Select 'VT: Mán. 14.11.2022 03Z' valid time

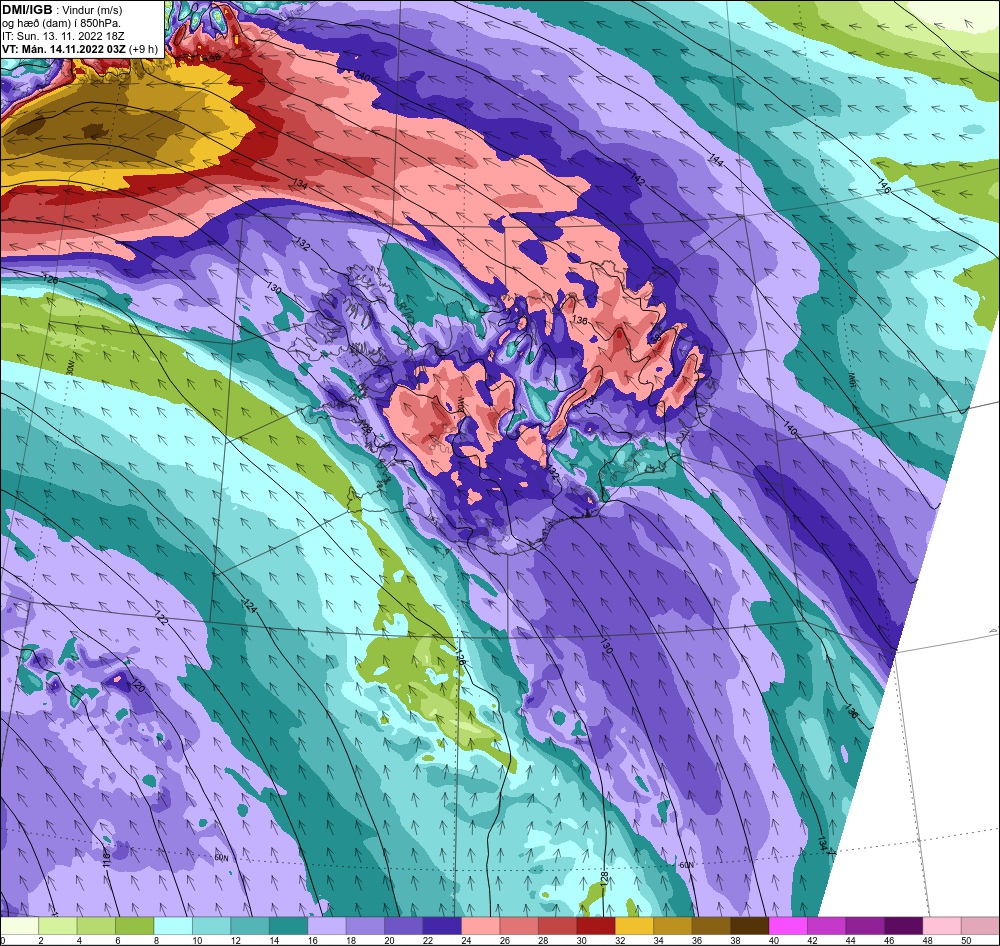click(x=64, y=49)
